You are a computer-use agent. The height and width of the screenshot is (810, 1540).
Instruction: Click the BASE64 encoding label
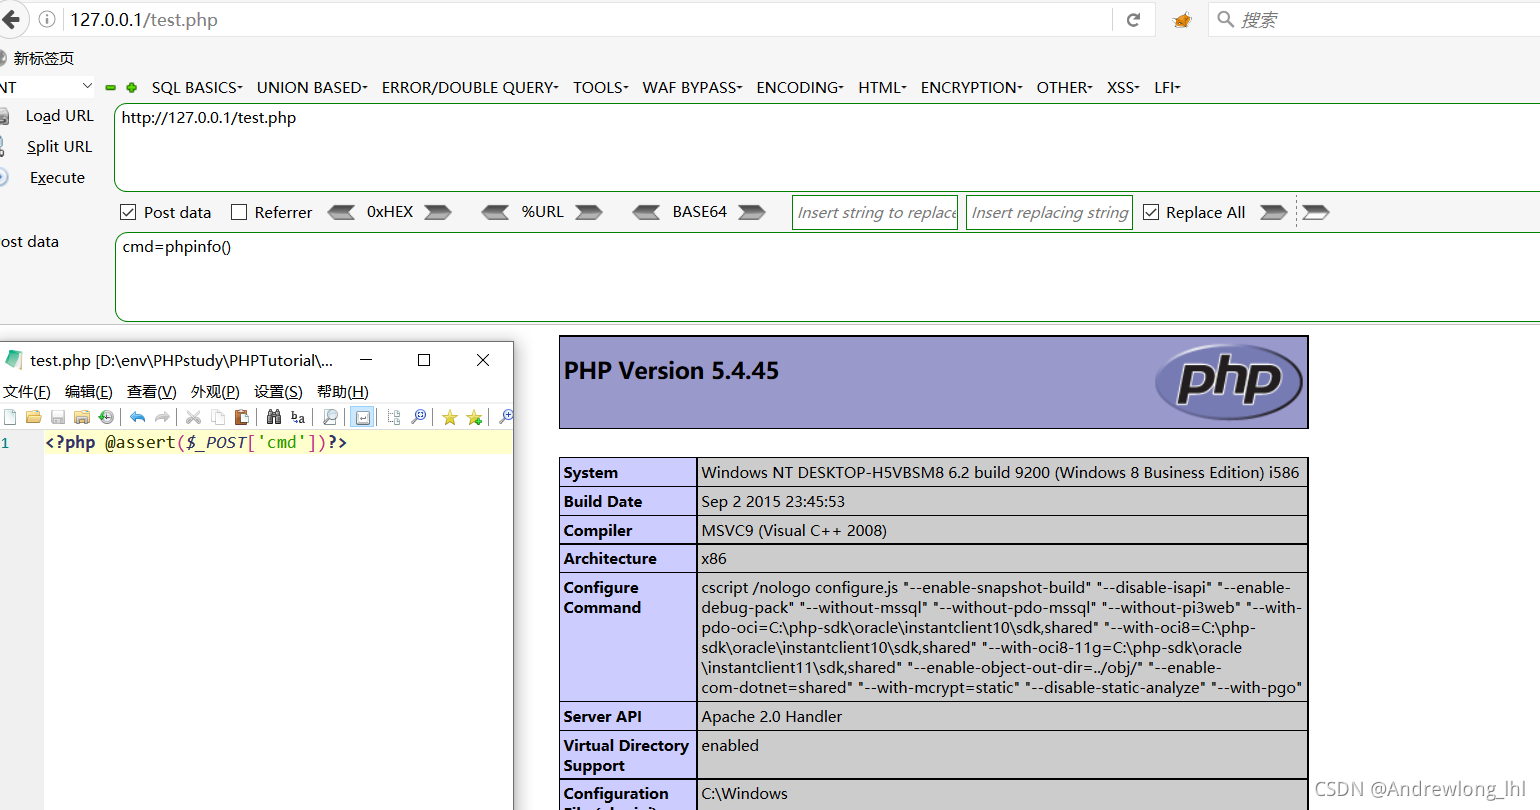click(699, 212)
